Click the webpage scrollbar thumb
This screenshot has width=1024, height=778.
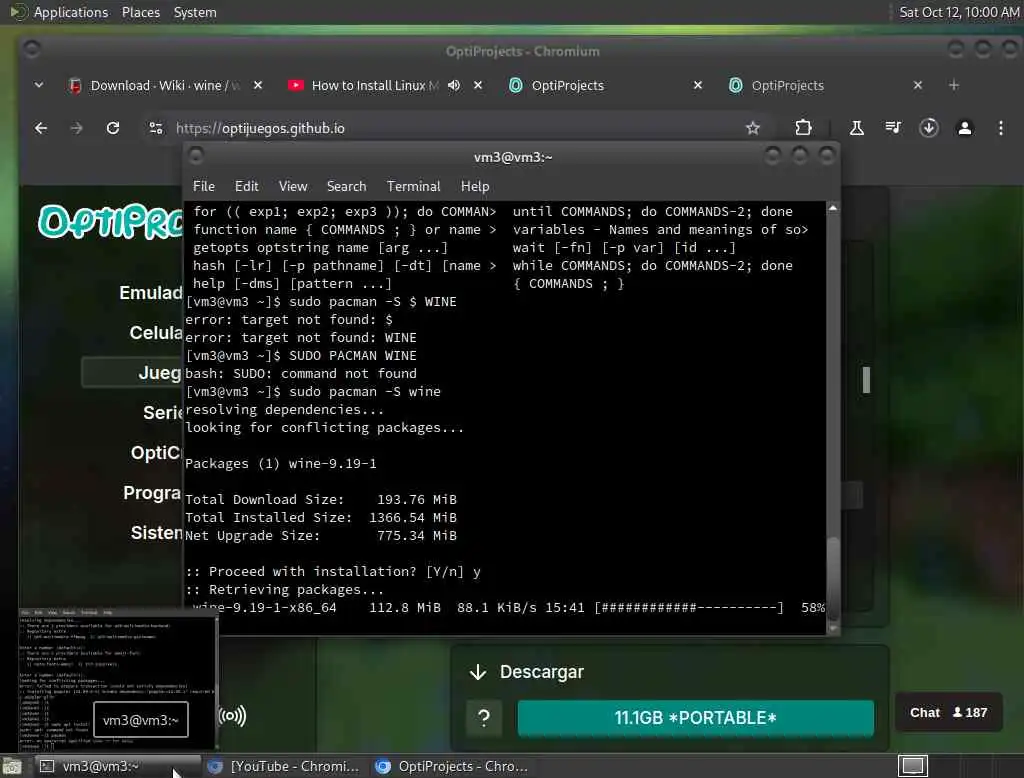pyautogui.click(x=866, y=380)
